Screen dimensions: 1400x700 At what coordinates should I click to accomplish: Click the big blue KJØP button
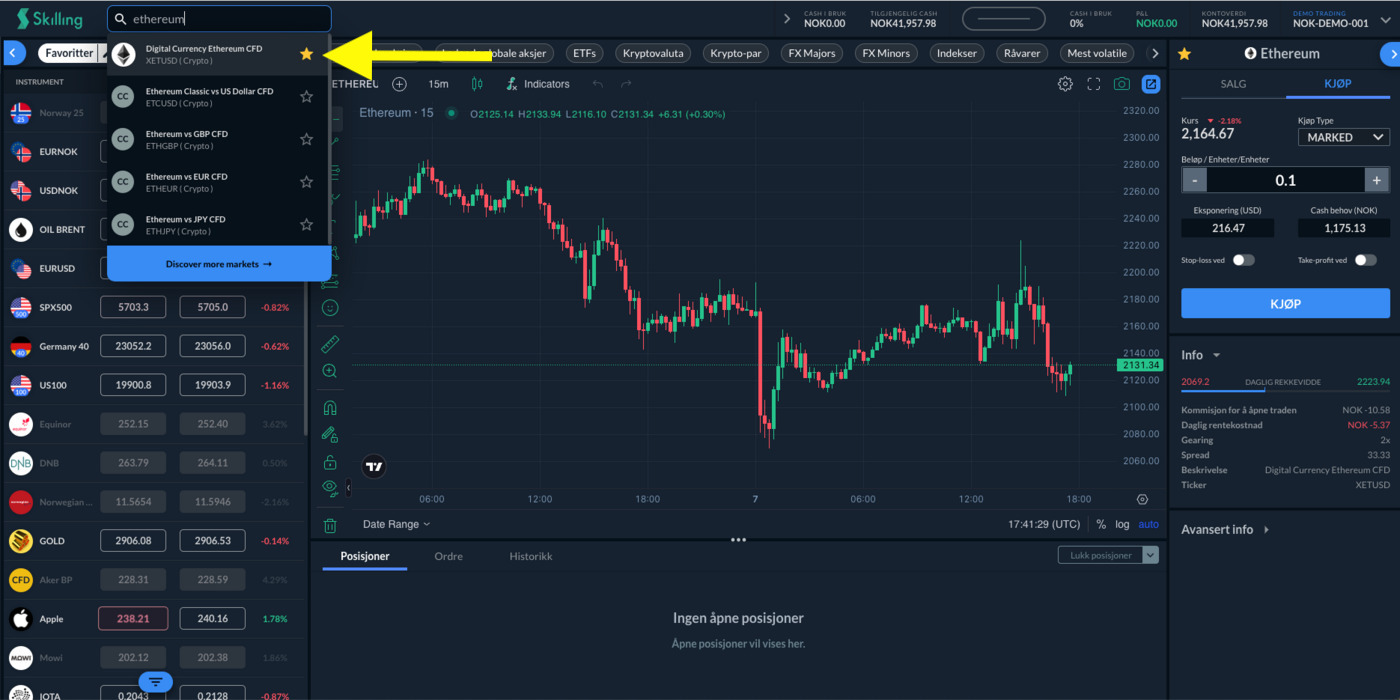point(1285,303)
